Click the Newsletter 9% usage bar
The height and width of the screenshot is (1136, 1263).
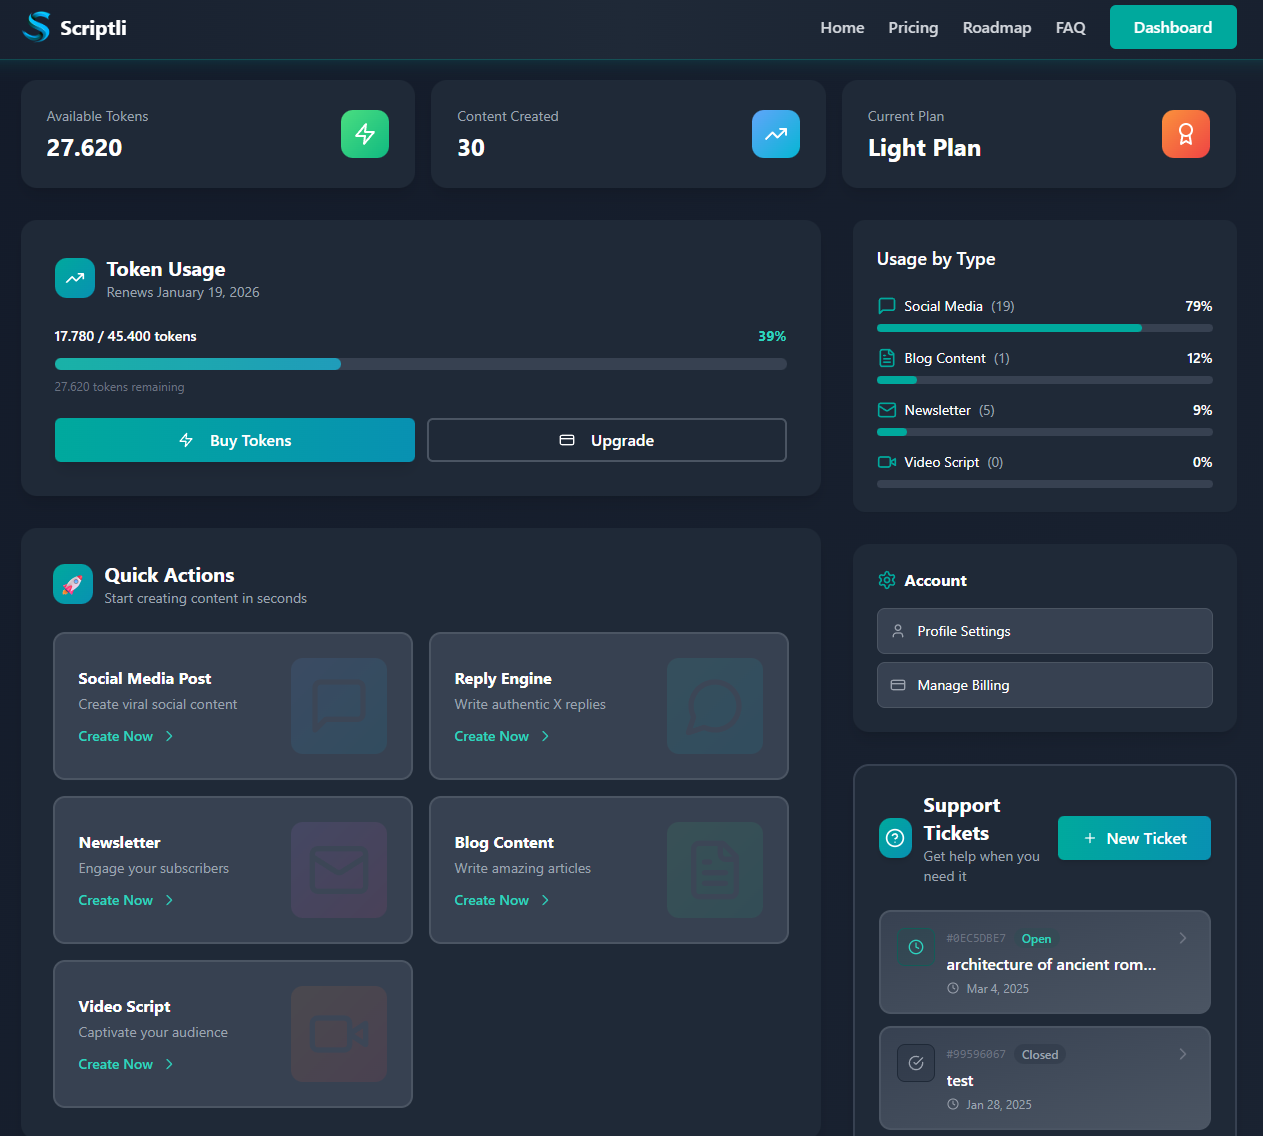1045,432
